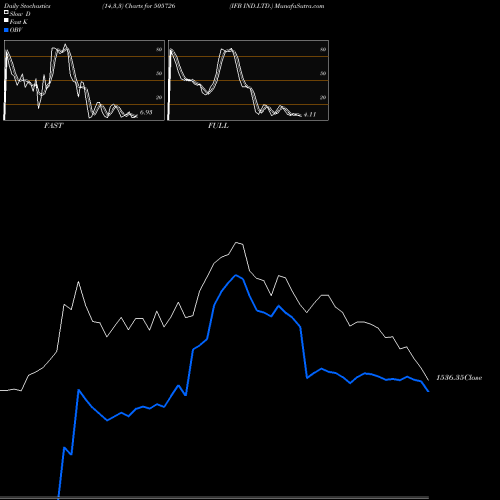The height and width of the screenshot is (500, 500).
Task: Select the '(IFB IND.LTD.) MunafaSutra.com' text
Action: click(277, 6)
